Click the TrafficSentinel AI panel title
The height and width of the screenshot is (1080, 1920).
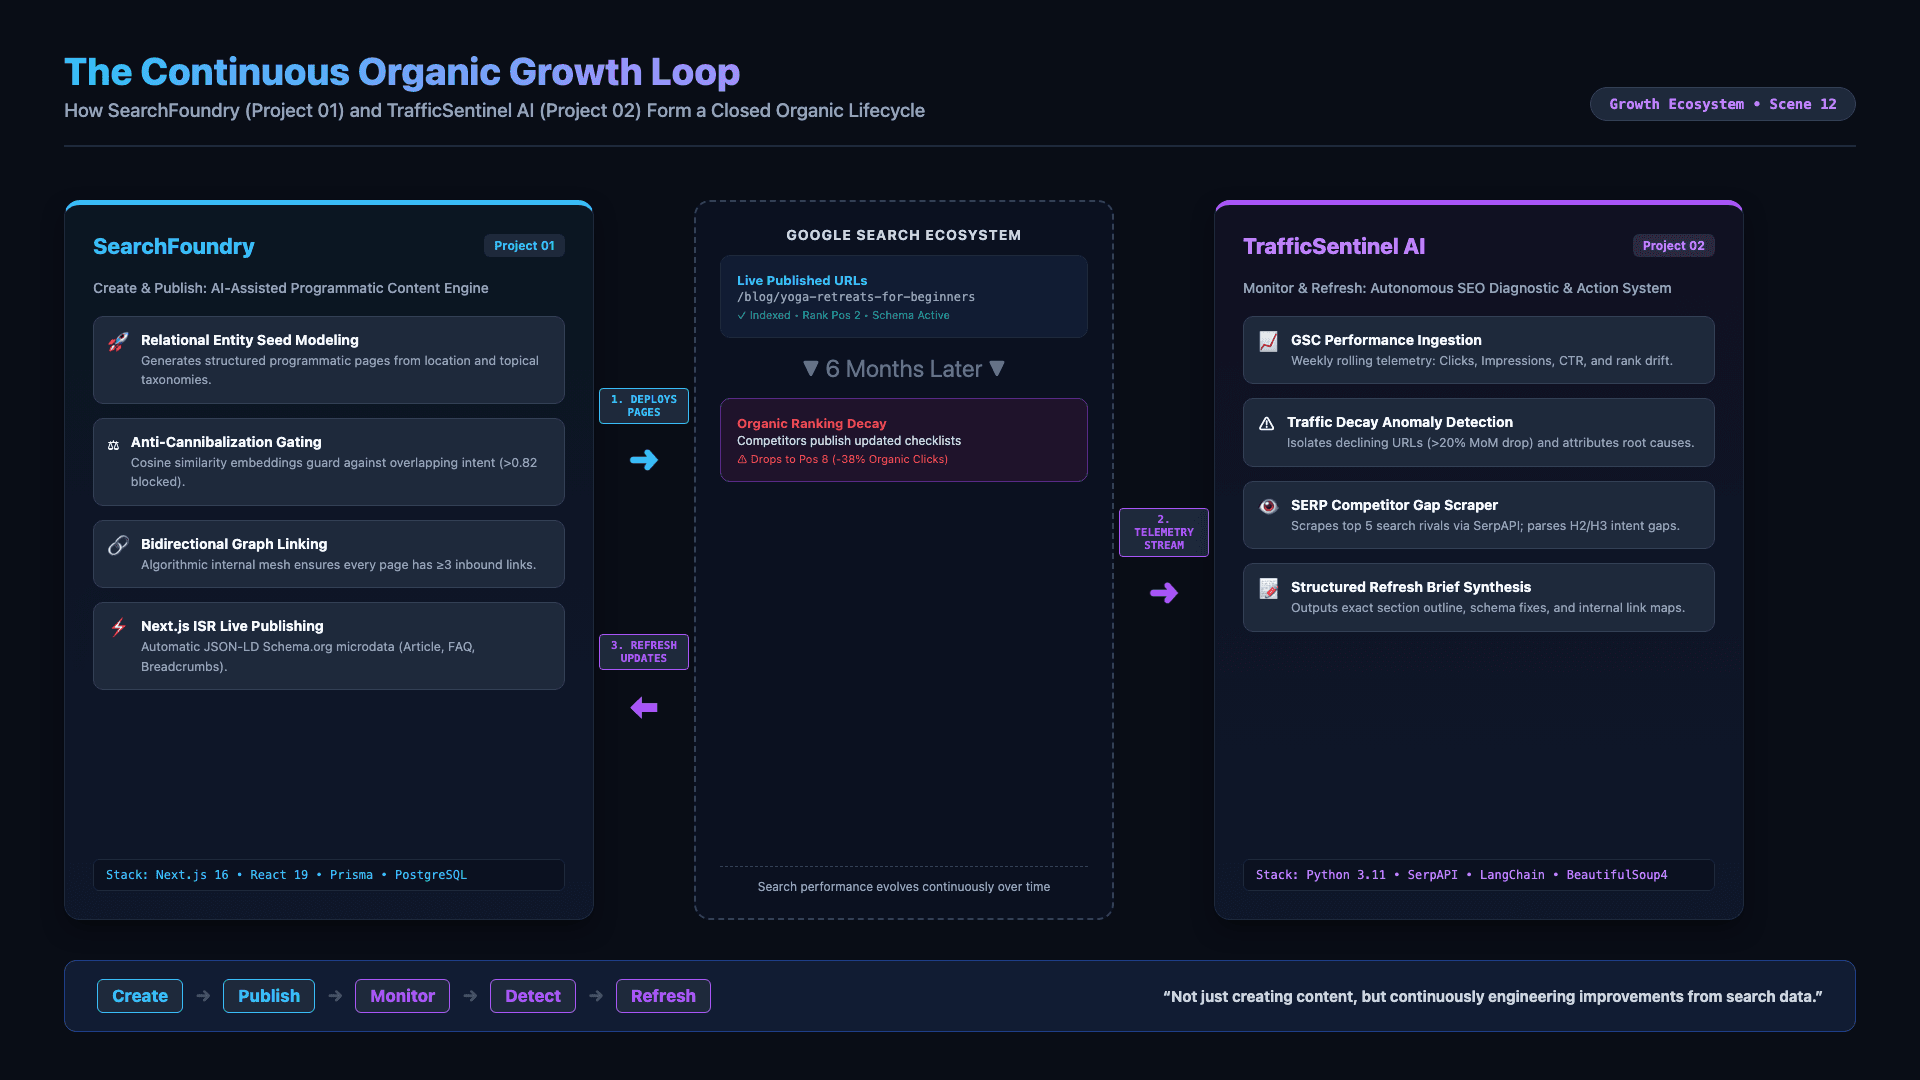[1334, 246]
